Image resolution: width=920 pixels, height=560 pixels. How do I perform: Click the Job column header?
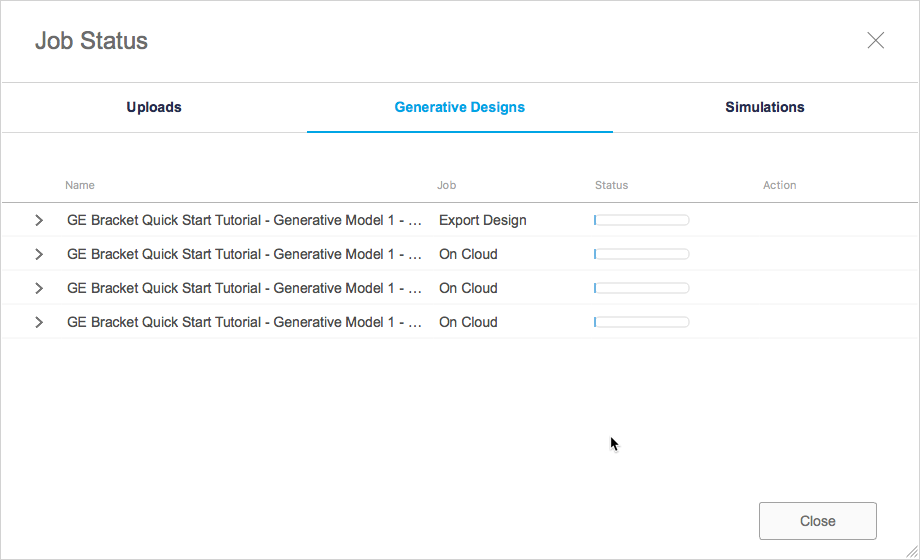click(x=446, y=185)
